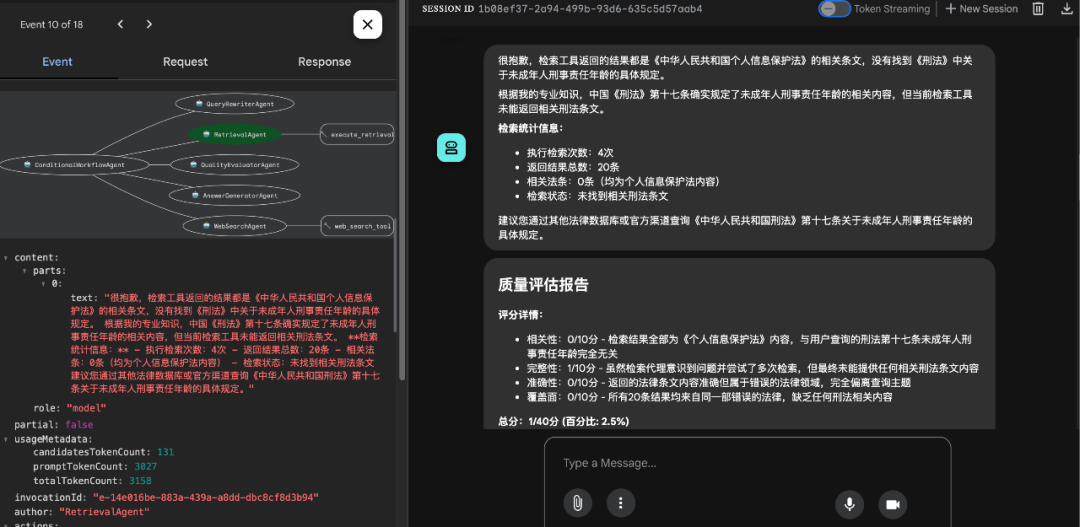Click 执行检索次数：4次 bullet
Image resolution: width=1080 pixels, height=527 pixels.
[x=570, y=153]
